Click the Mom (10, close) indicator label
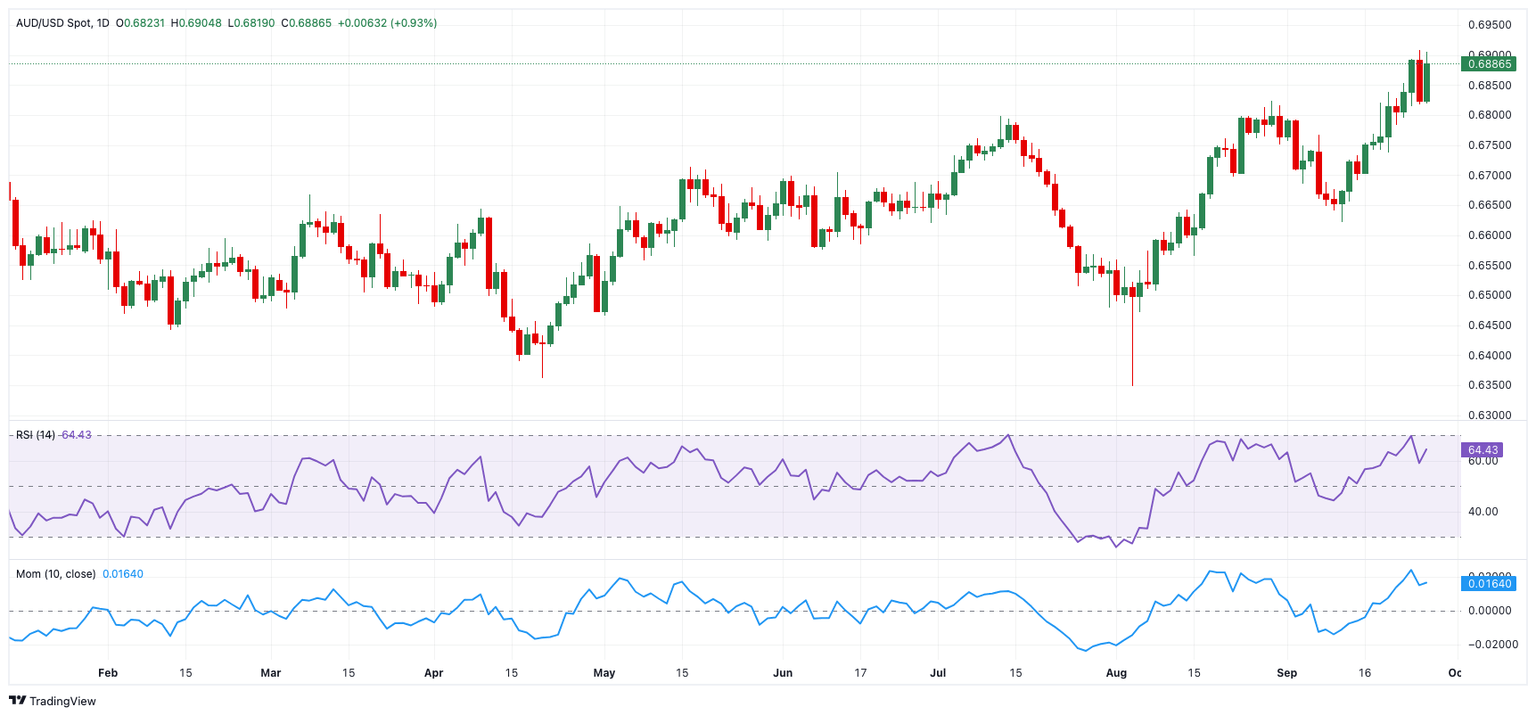Image resolution: width=1536 pixels, height=716 pixels. (x=56, y=574)
